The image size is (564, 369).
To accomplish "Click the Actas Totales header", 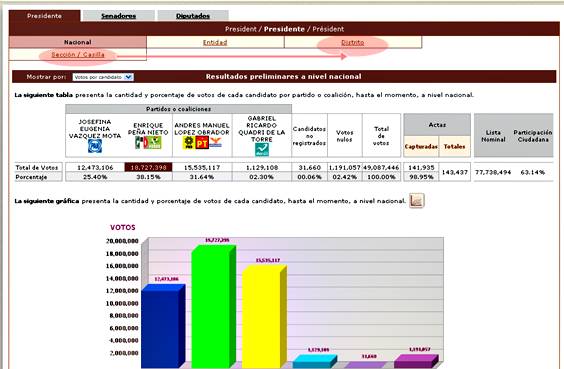I will coord(454,146).
